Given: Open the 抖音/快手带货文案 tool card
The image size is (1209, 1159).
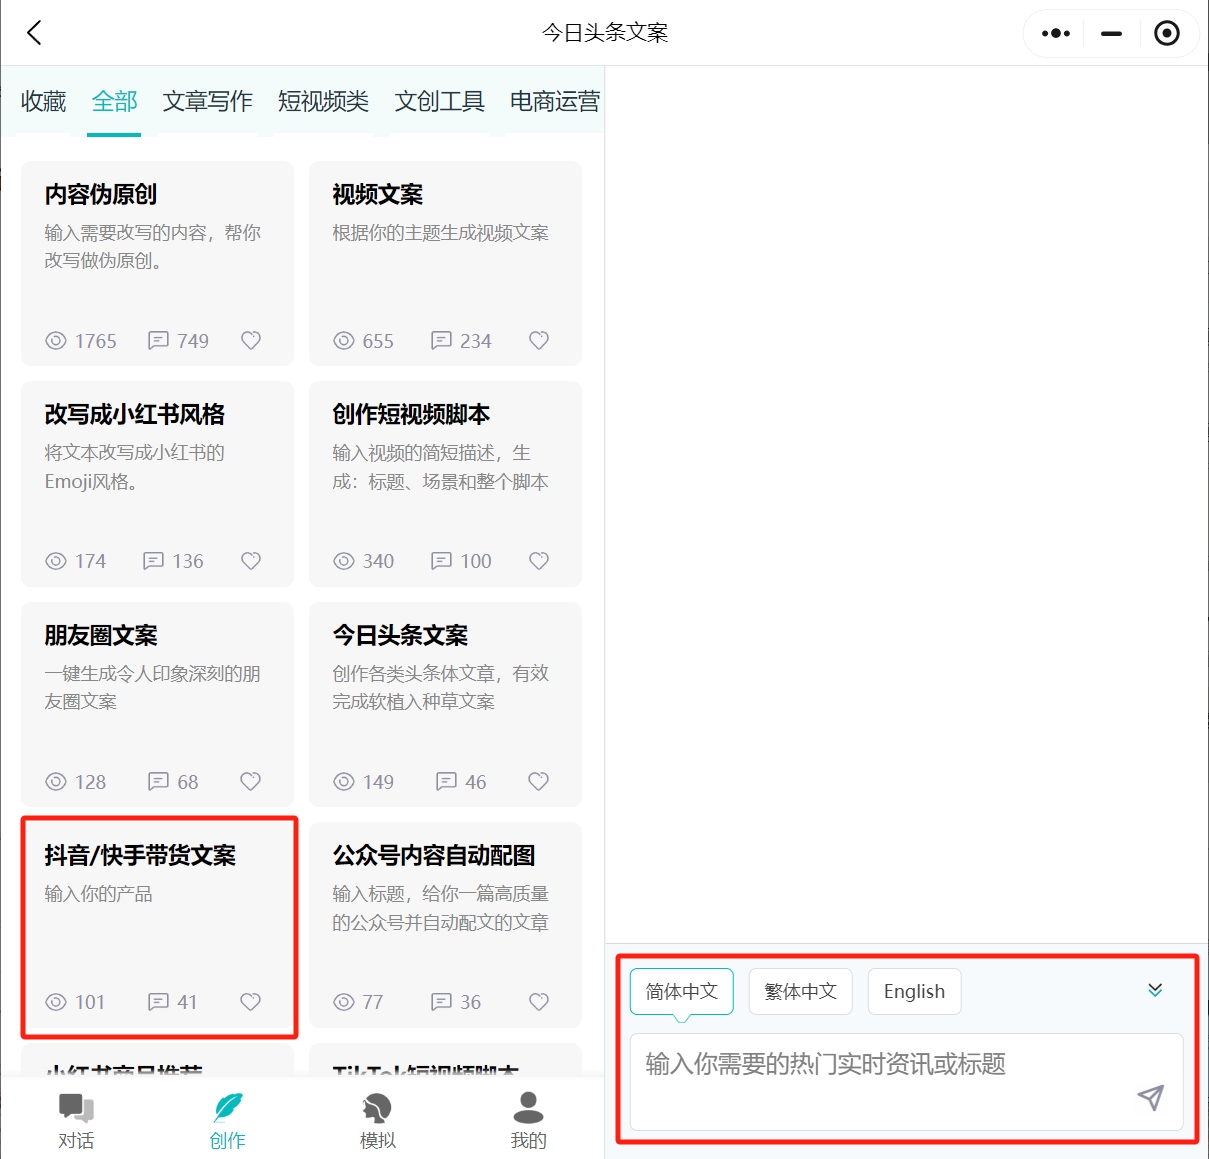Looking at the screenshot, I should [158, 925].
